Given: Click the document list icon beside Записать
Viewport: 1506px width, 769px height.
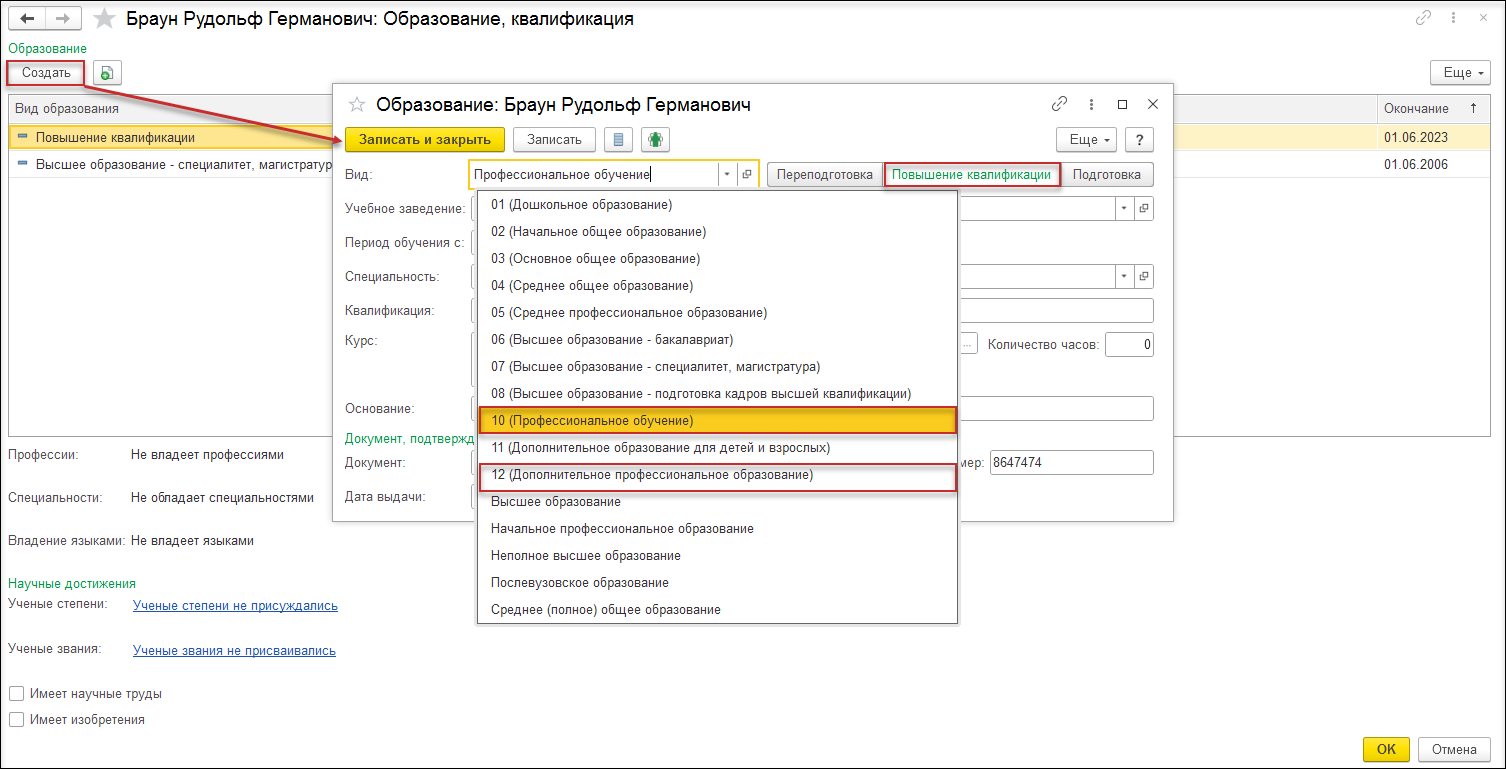Looking at the screenshot, I should (x=619, y=140).
